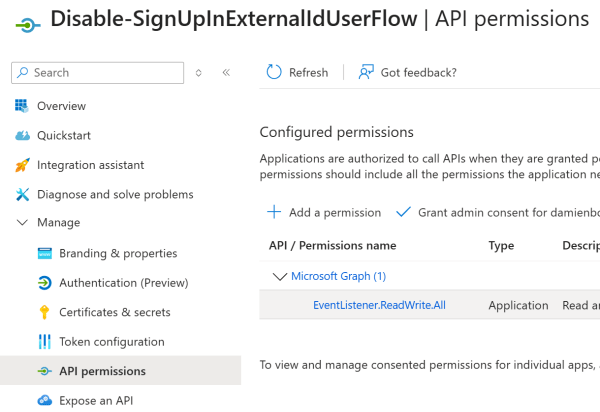Click Got feedback? button

[x=408, y=72]
